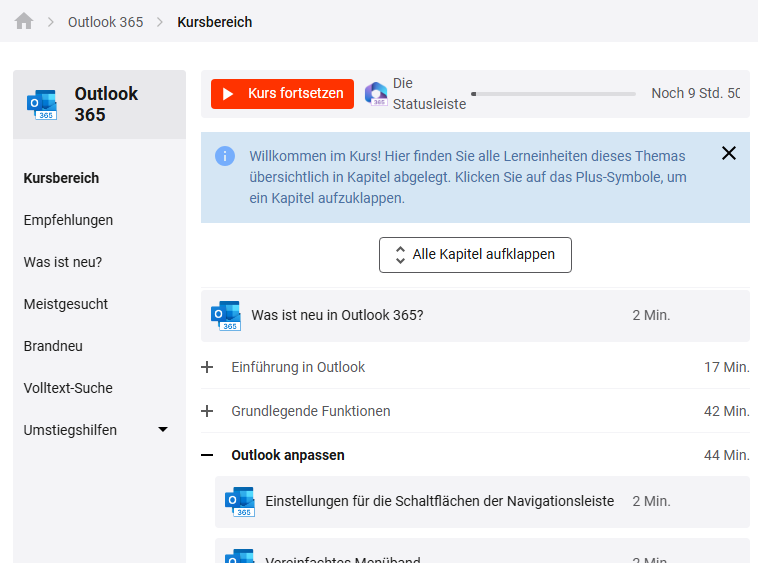Screen dimensions: 758x563
Task: Select Kursbereich in the sidebar menu
Action: (x=61, y=178)
